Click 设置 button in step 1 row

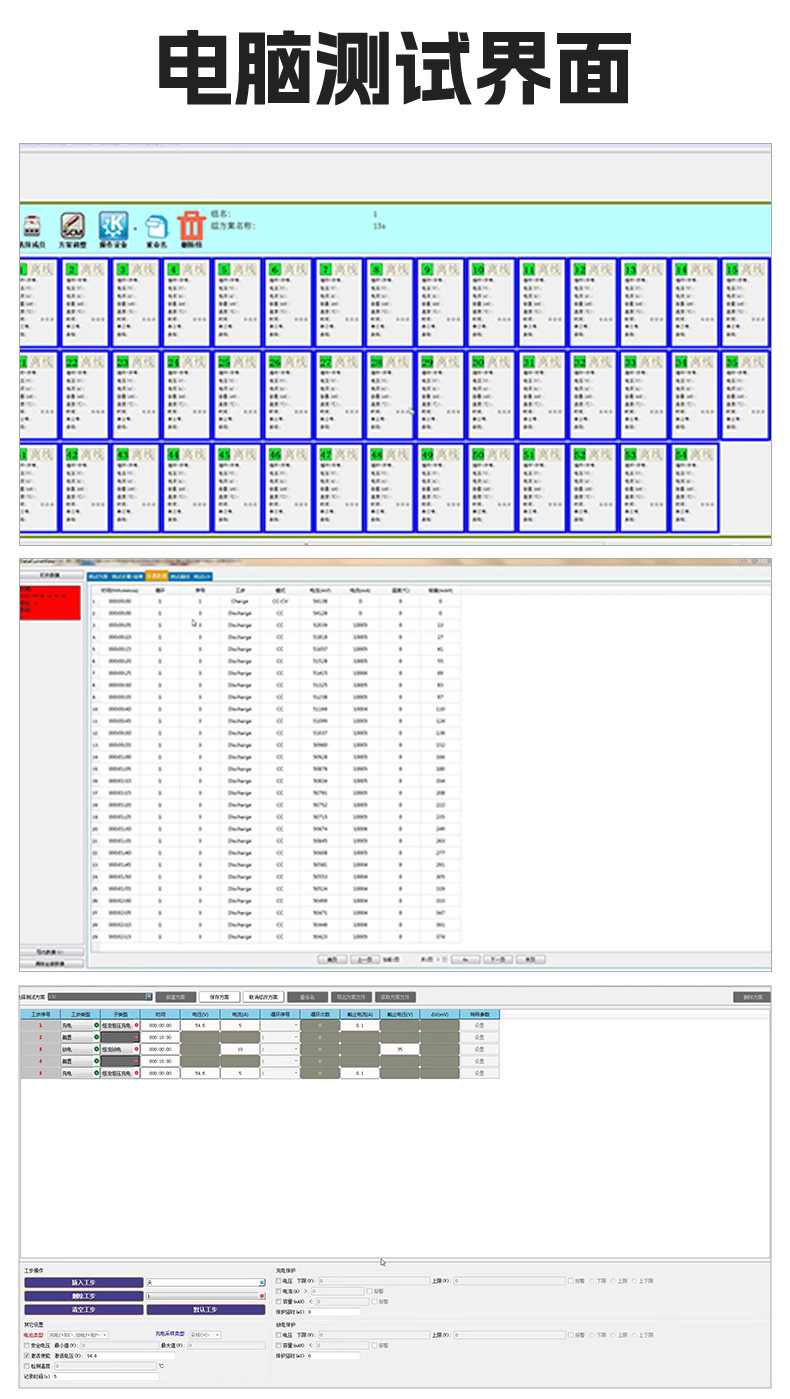[x=480, y=1025]
